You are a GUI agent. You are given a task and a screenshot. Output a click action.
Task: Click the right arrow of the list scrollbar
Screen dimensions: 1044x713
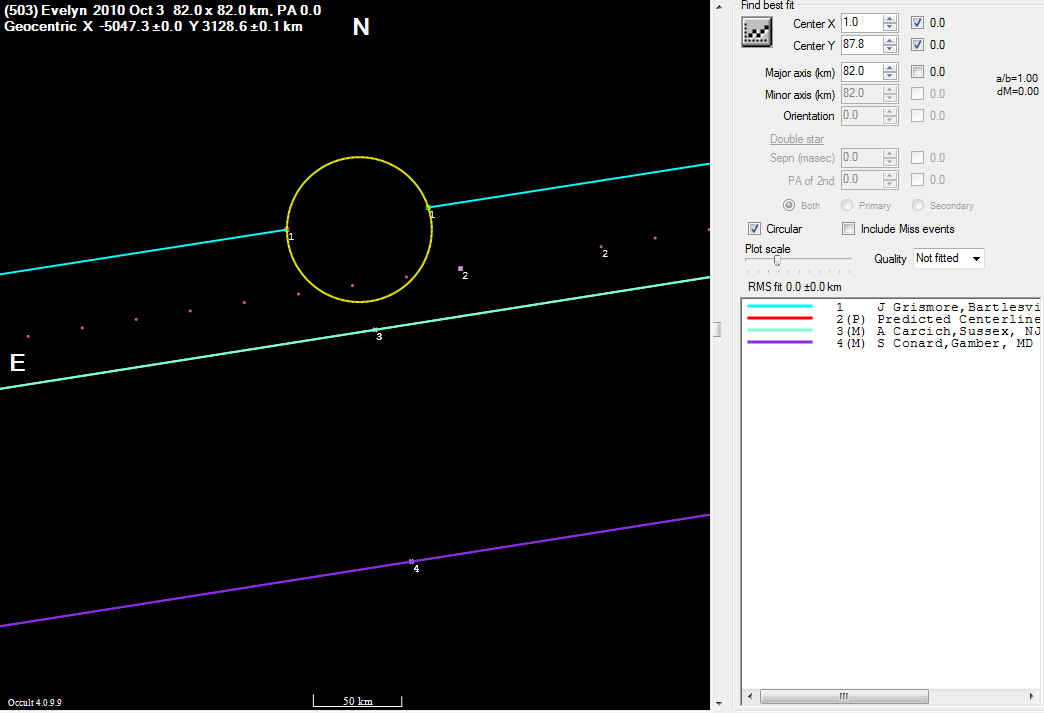tap(1033, 696)
